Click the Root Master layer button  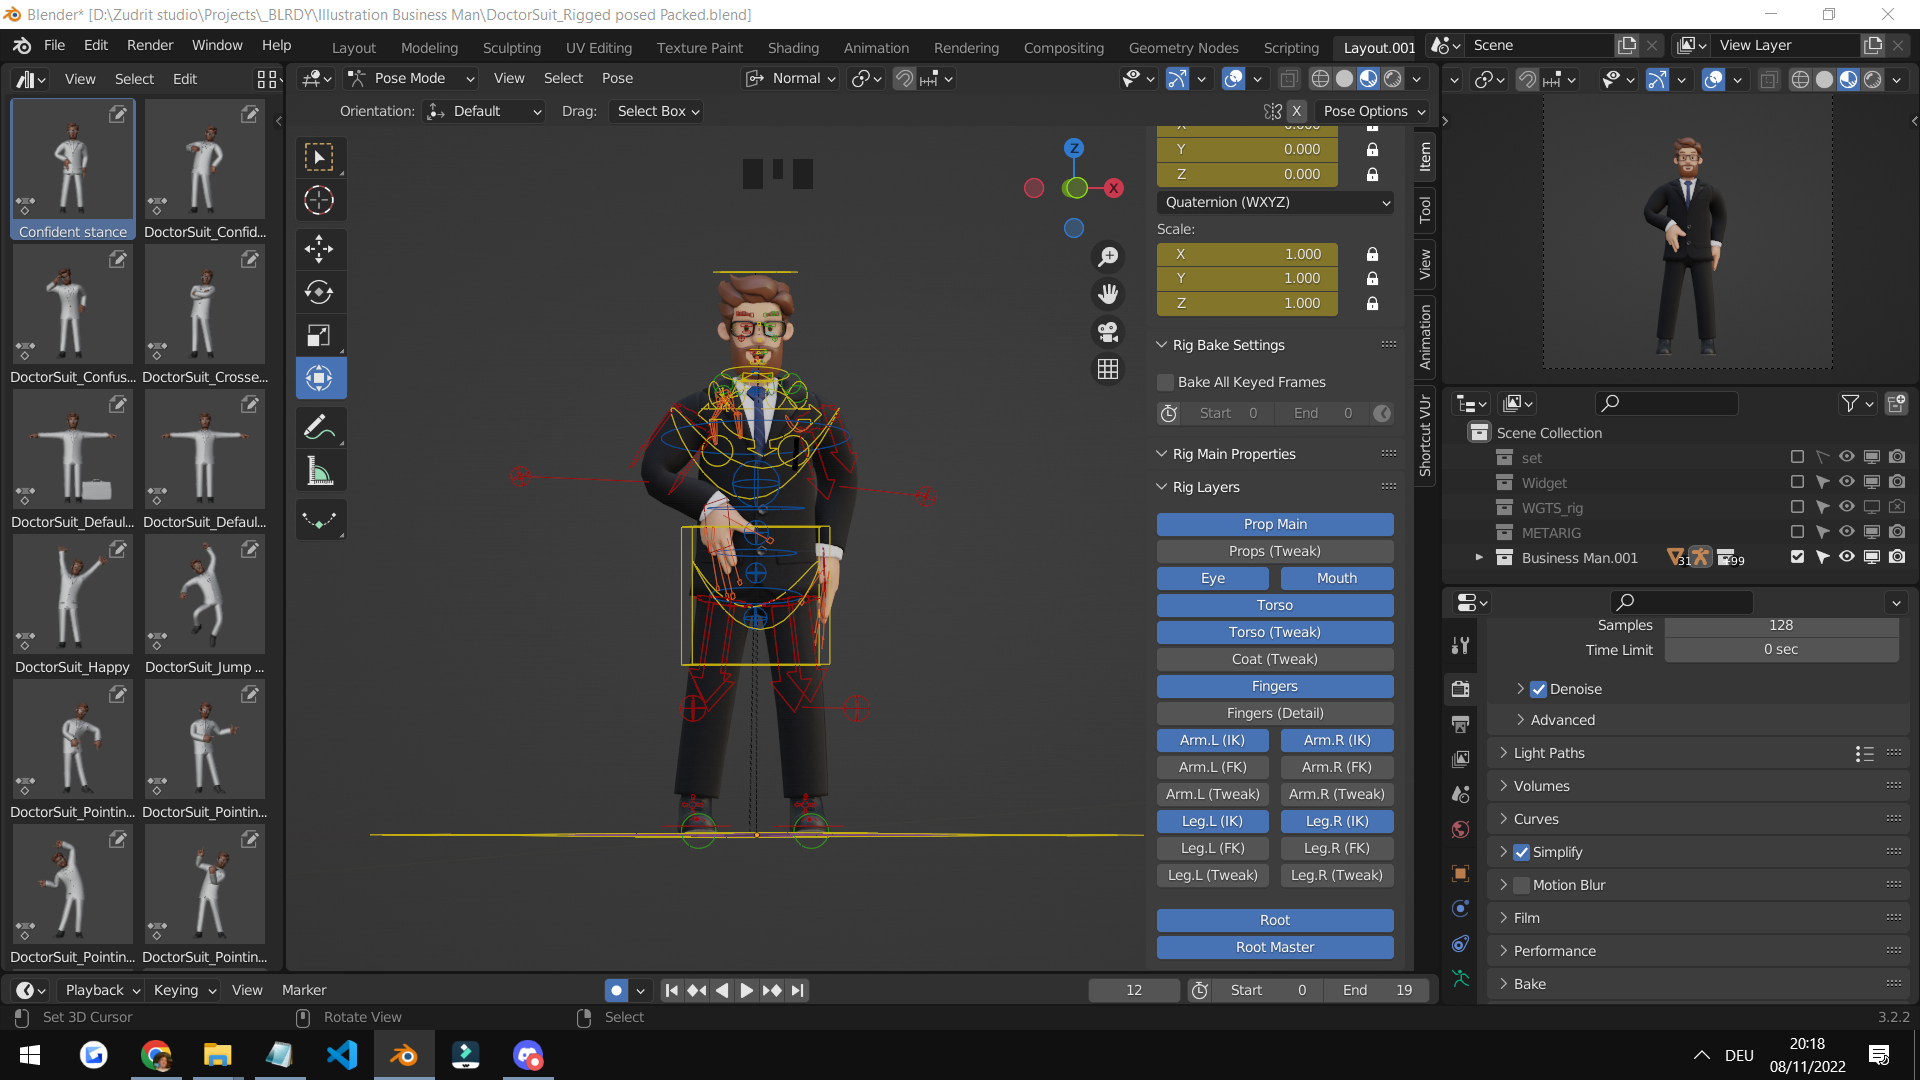point(1274,947)
